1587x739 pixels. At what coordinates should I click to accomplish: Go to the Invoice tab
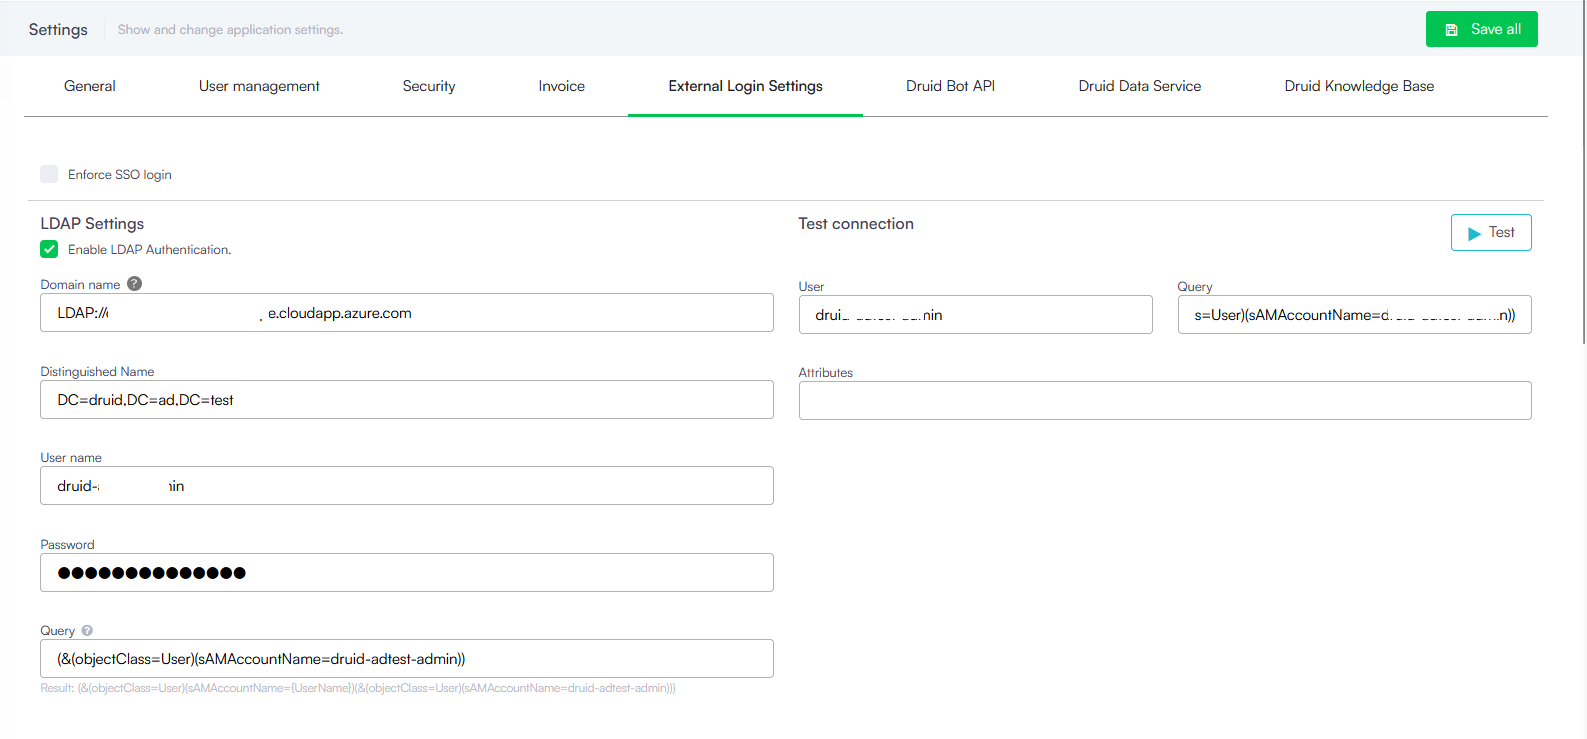(x=561, y=86)
